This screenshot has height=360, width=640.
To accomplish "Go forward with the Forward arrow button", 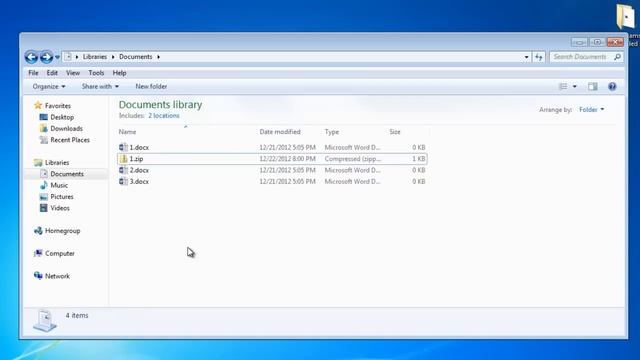I will 46,57.
